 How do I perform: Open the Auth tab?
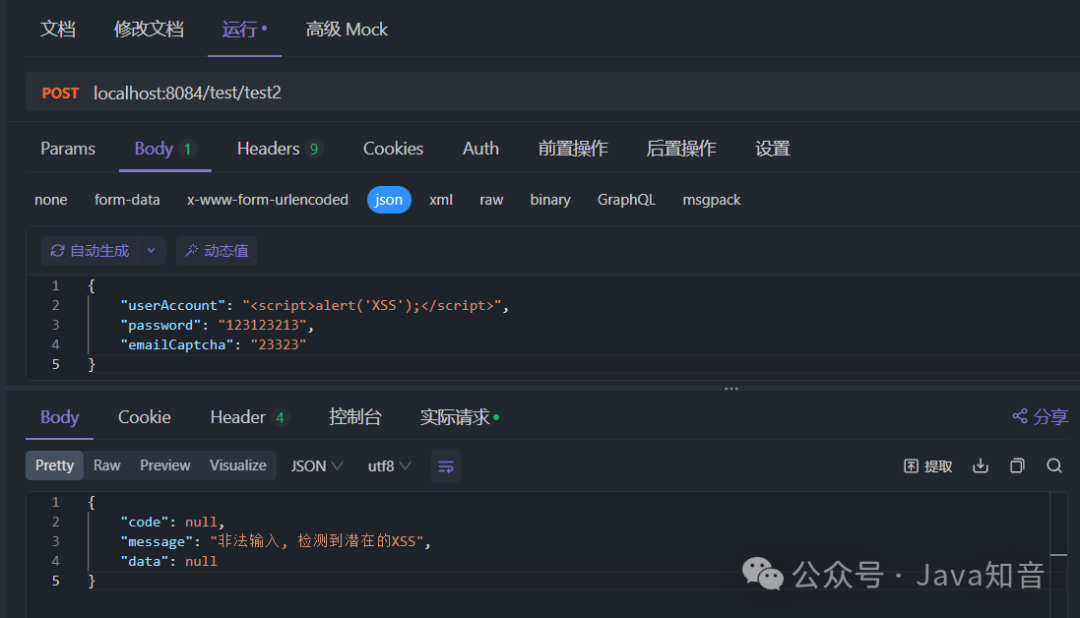pos(480,149)
